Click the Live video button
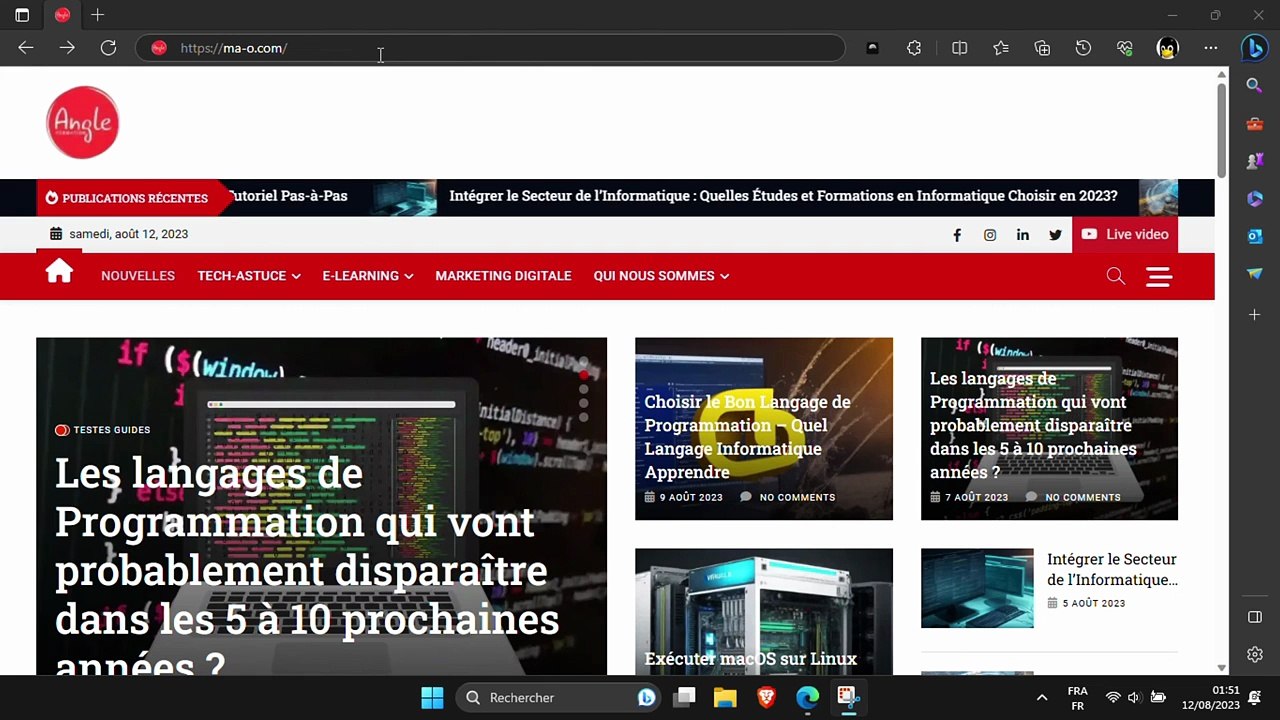Viewport: 1280px width, 720px height. pyautogui.click(x=1124, y=234)
